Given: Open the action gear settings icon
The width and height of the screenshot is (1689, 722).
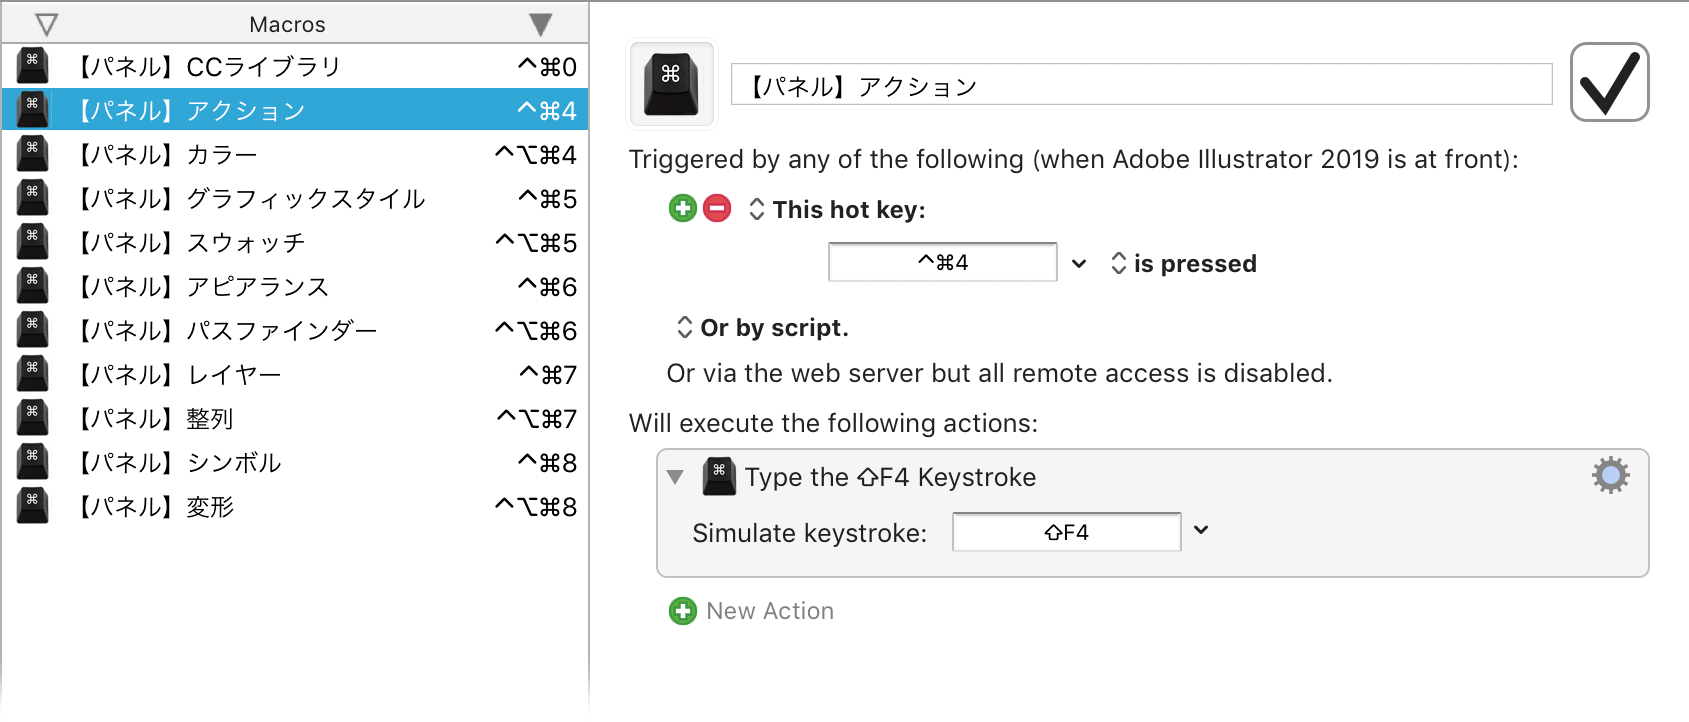Looking at the screenshot, I should pos(1610,475).
